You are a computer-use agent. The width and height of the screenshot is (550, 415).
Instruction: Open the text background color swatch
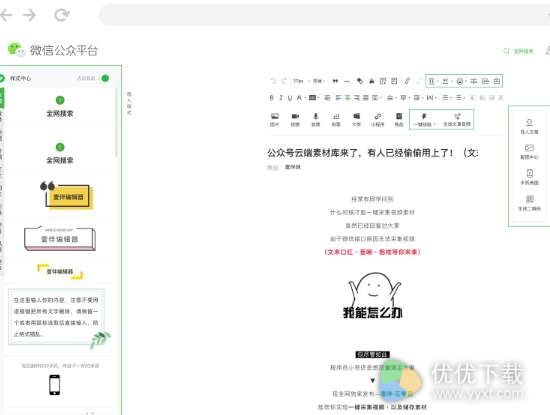point(313,98)
